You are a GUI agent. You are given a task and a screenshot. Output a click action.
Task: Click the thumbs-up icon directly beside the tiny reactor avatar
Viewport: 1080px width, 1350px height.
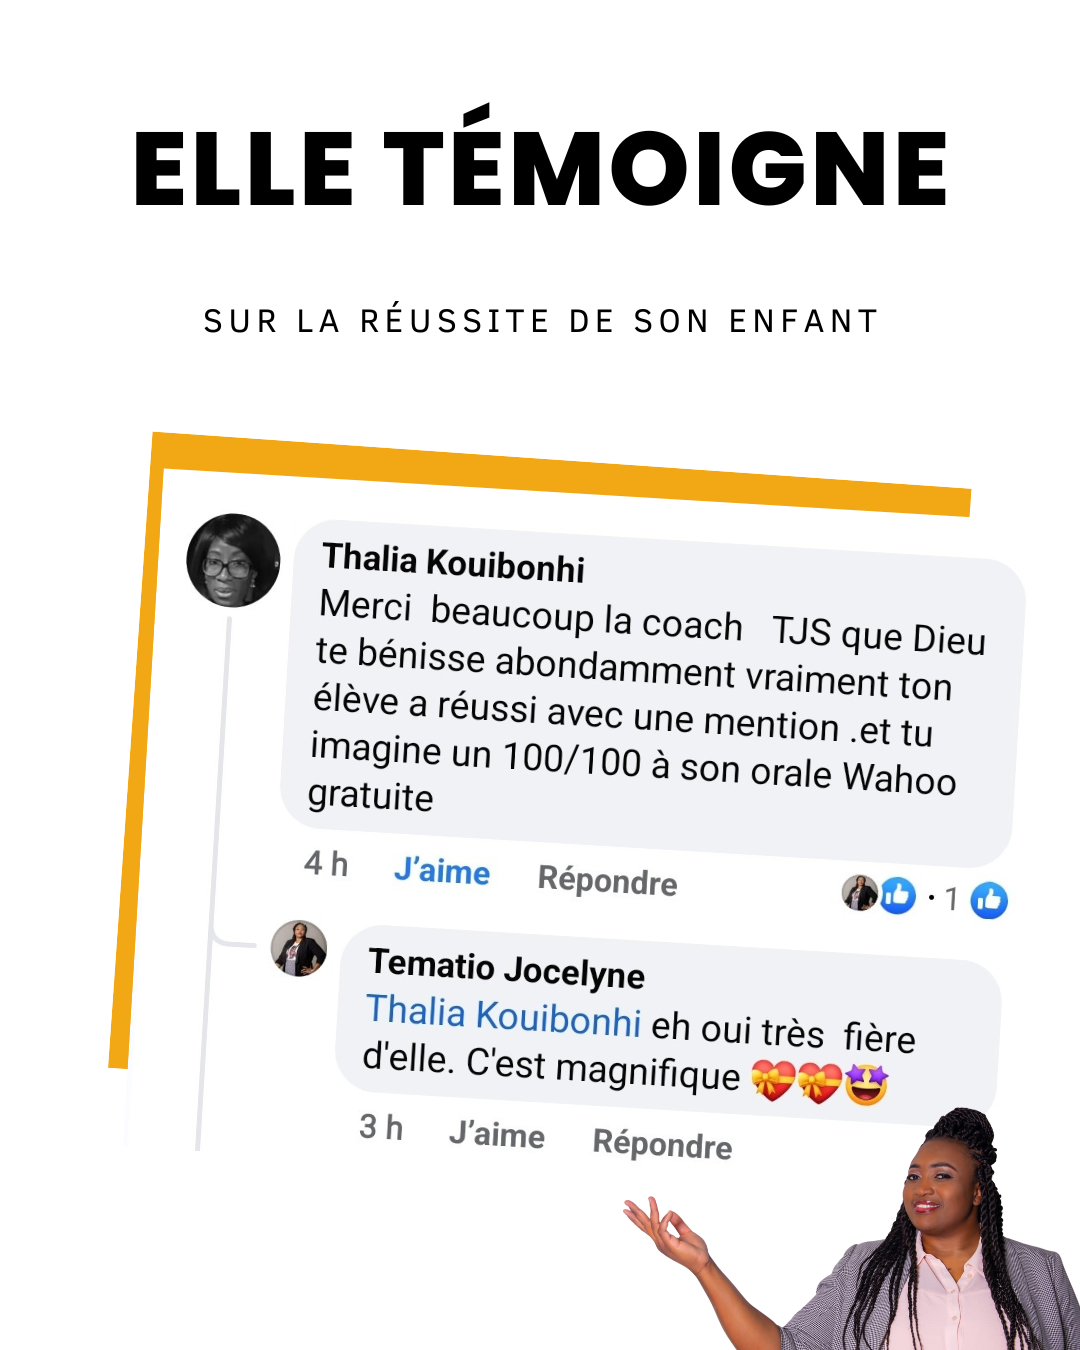[x=898, y=895]
